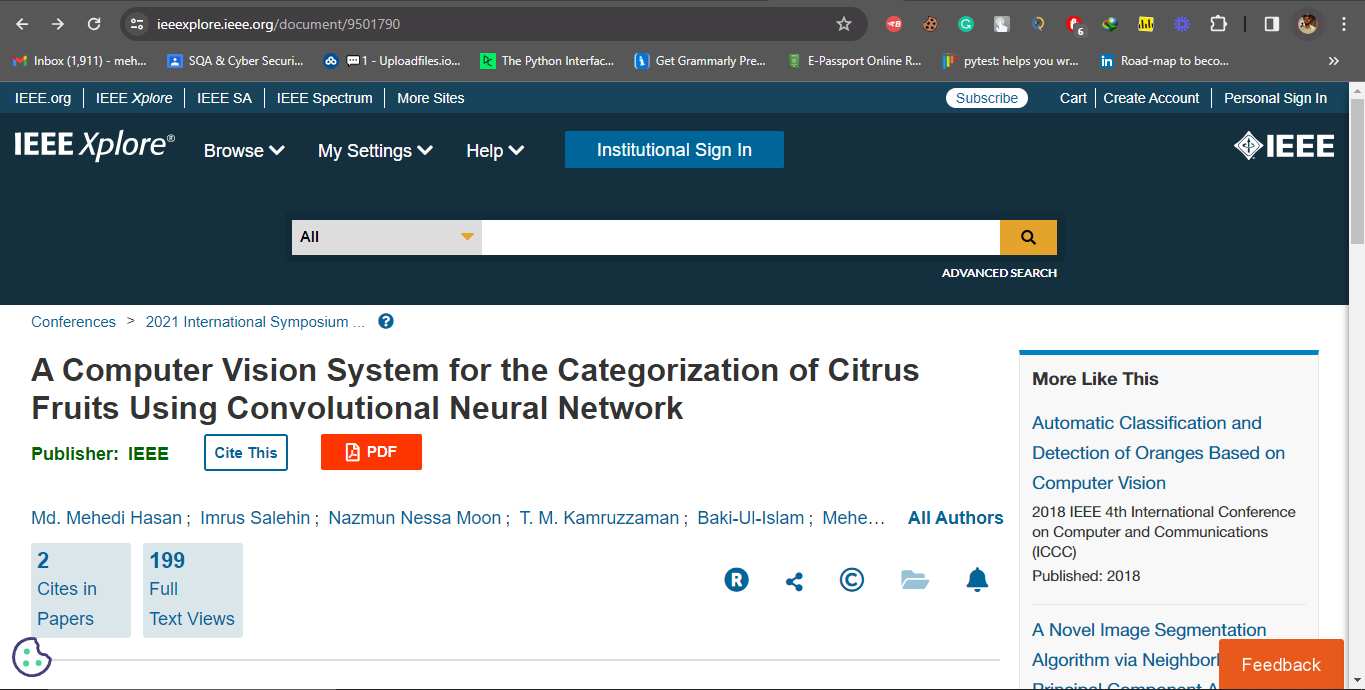1365x690 pixels.
Task: Open the pytest bookmark
Action: (1011, 61)
